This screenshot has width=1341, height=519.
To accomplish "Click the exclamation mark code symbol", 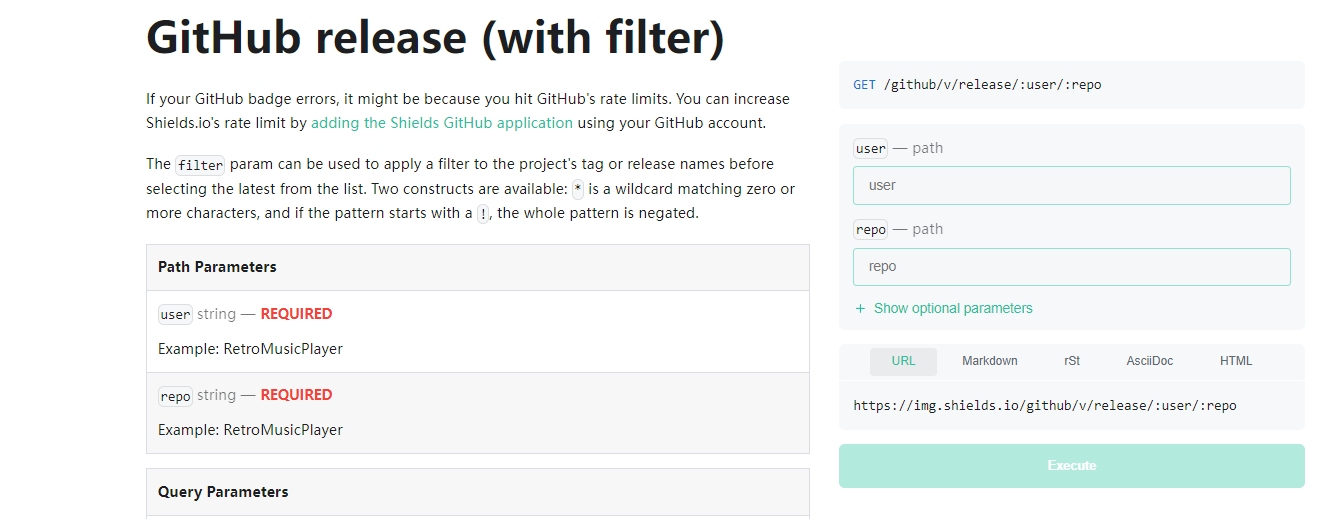I will [483, 214].
